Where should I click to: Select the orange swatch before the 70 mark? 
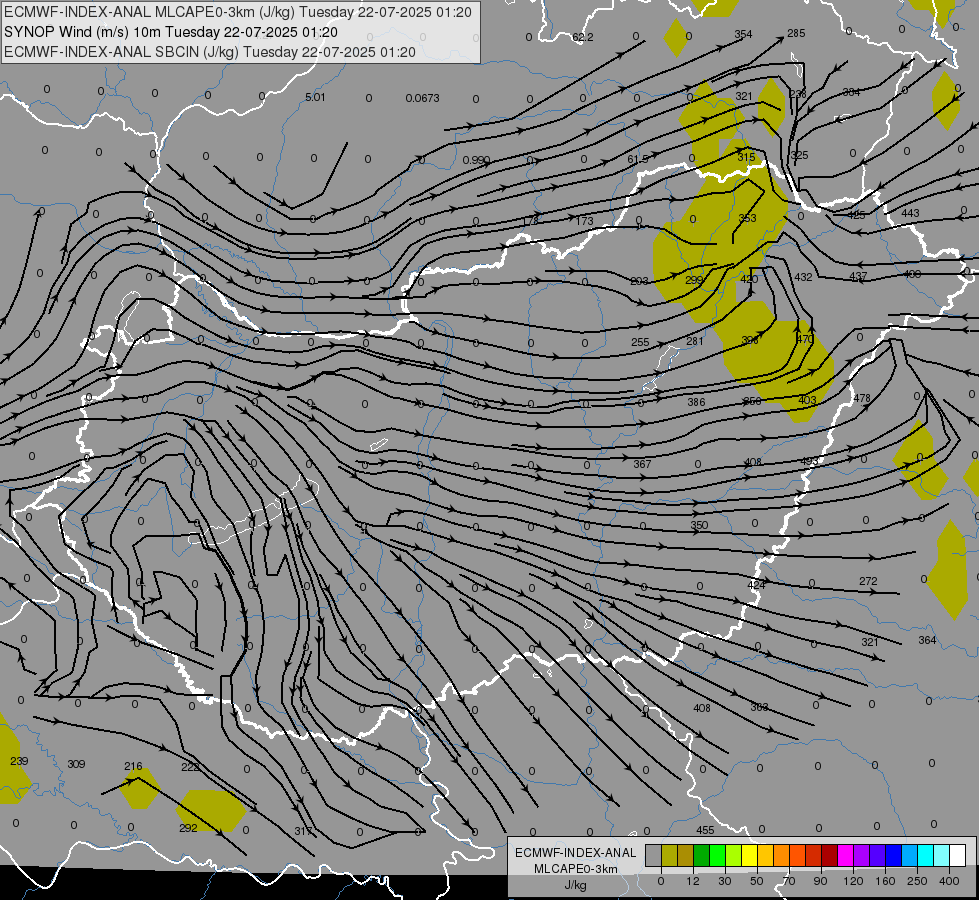[x=782, y=855]
